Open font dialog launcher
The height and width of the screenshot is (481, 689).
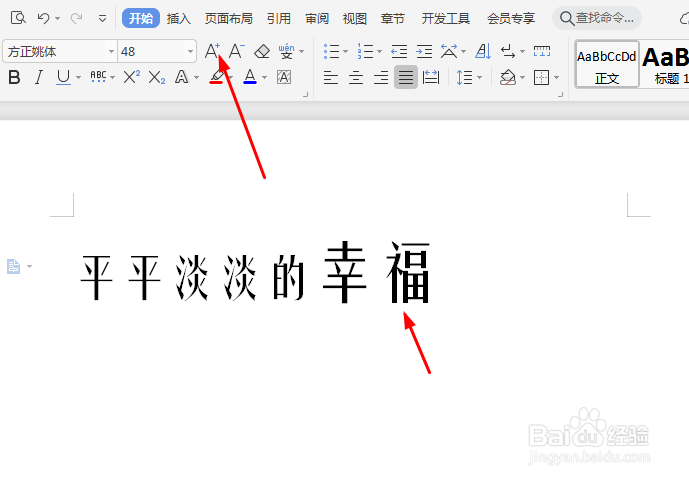pos(305,94)
